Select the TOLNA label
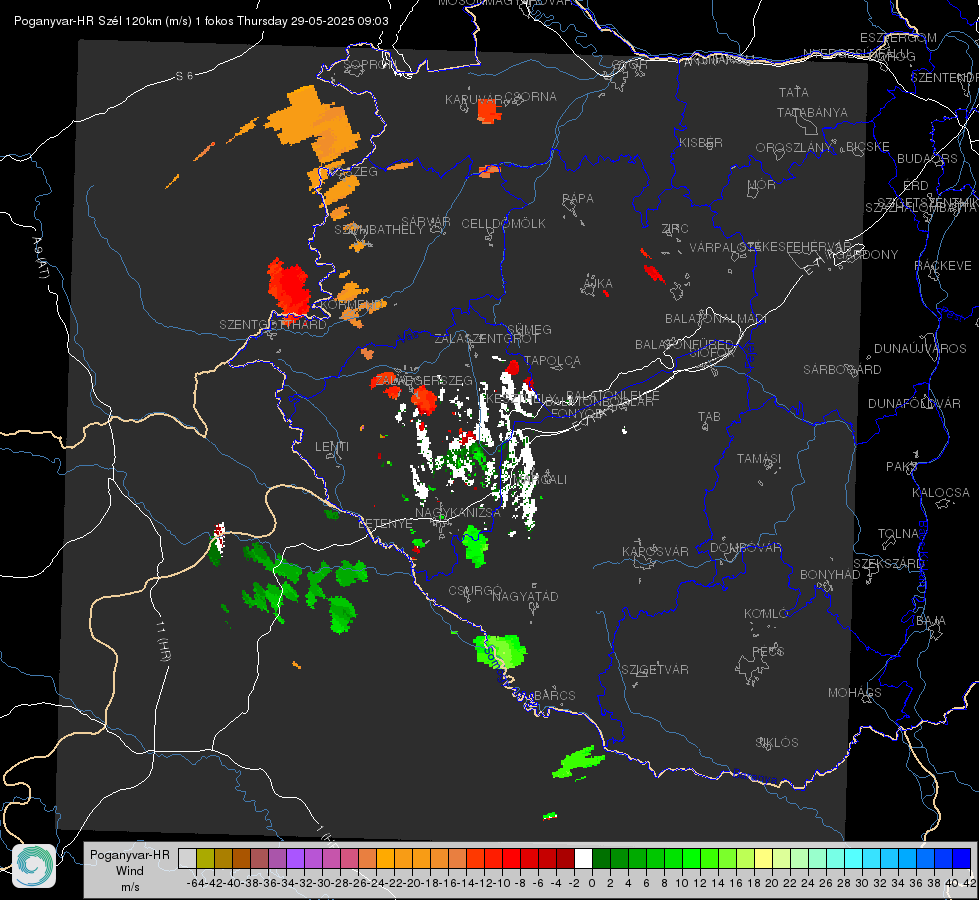 898,534
